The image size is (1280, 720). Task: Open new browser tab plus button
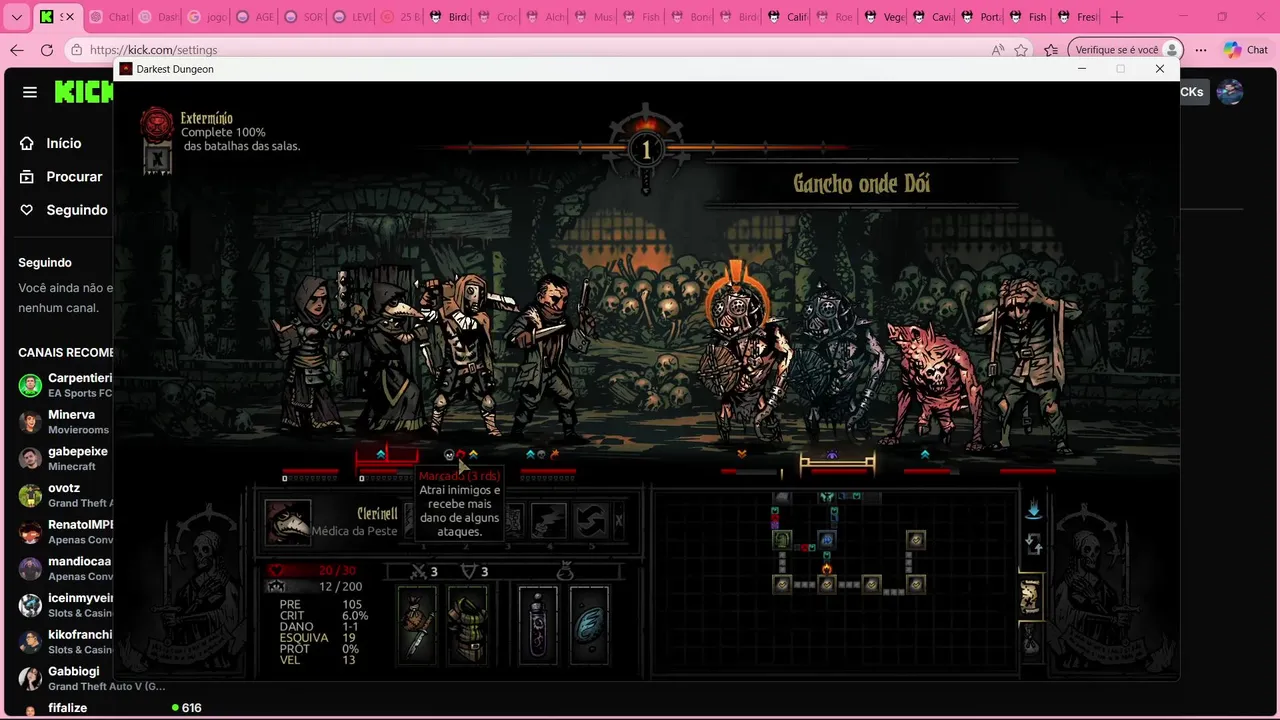1117,17
